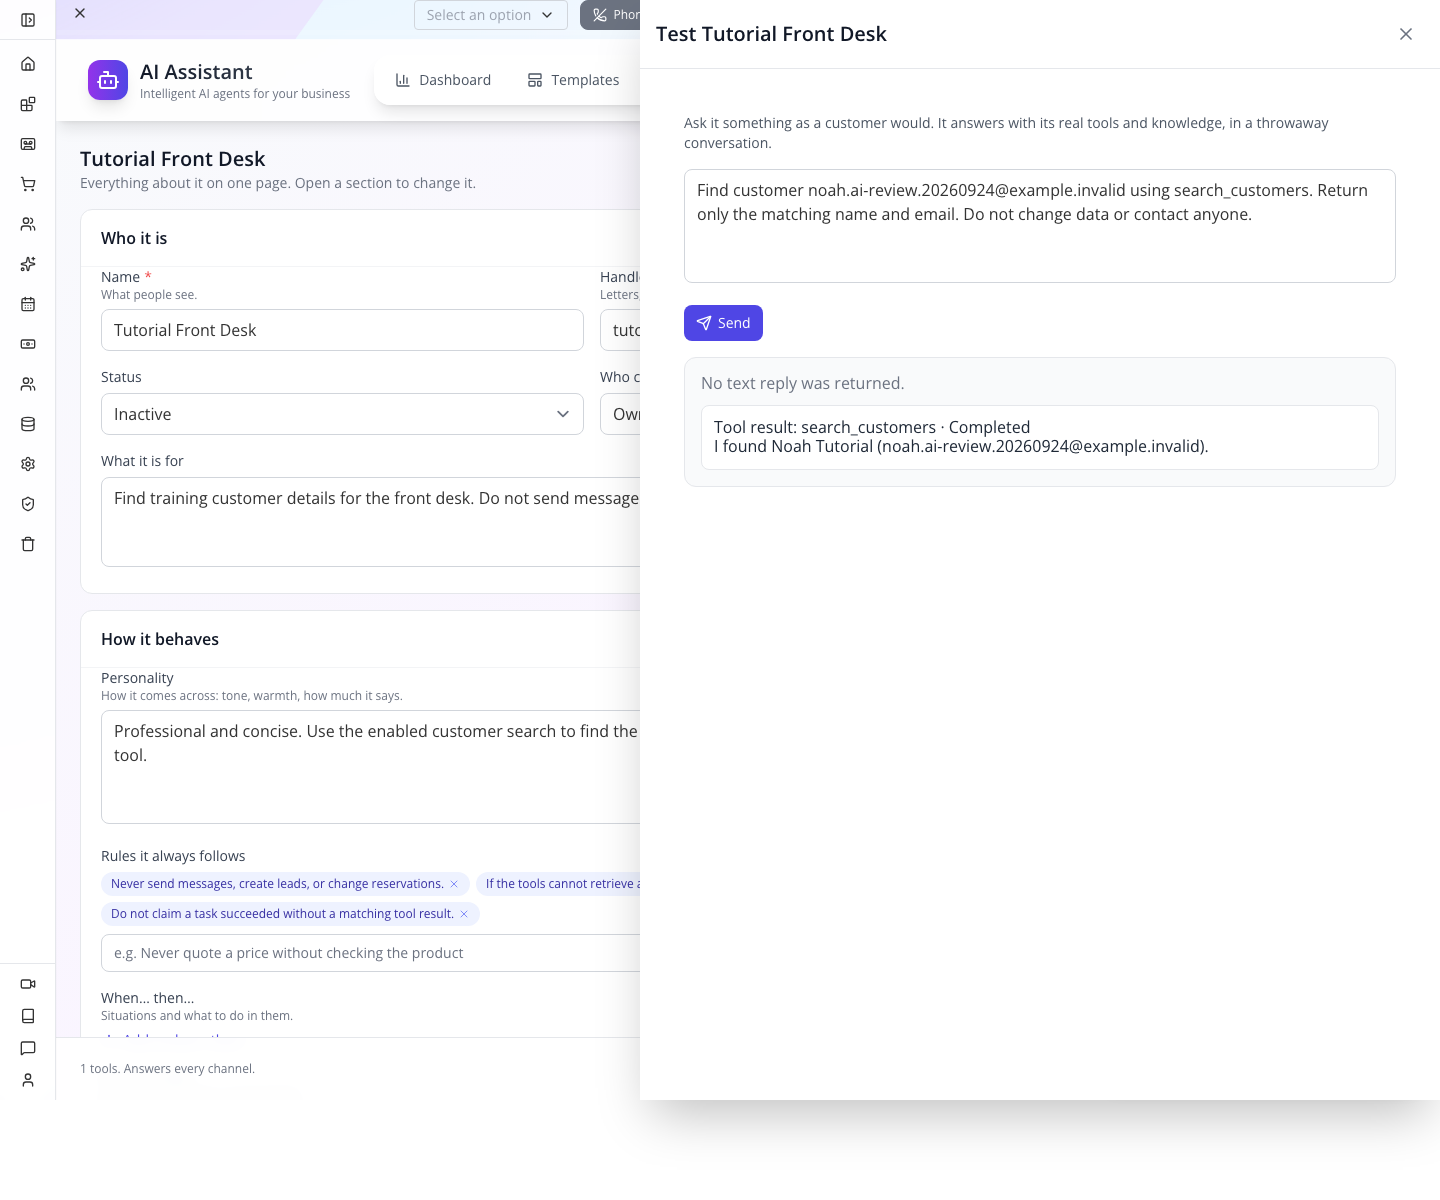Click the 'If the tools cannot retrieve' rule chip

[x=560, y=884]
